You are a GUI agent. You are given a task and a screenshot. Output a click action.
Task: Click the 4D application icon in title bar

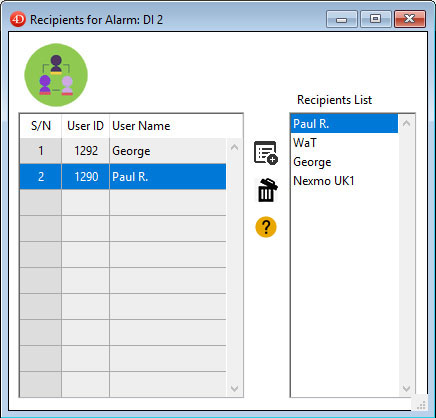(18, 19)
